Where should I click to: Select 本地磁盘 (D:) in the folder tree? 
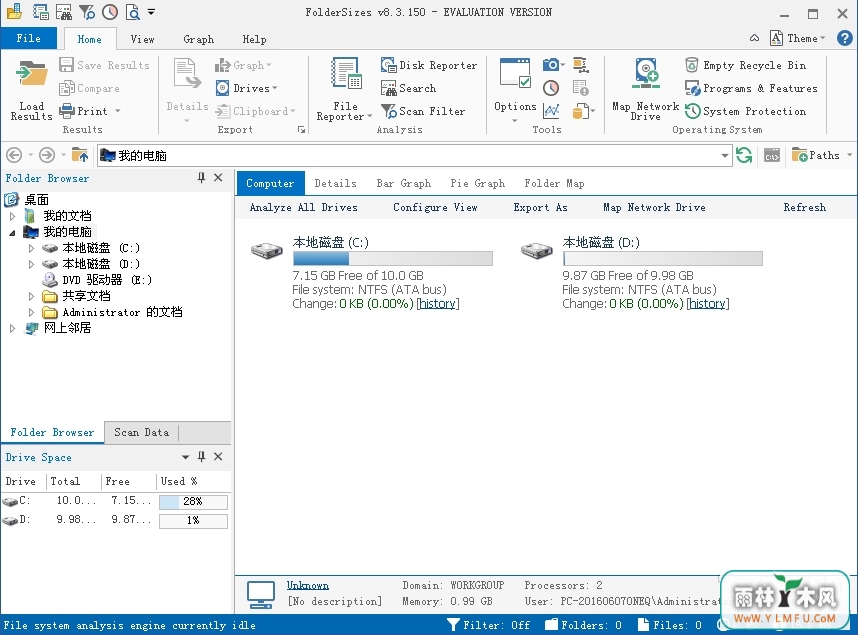tap(101, 264)
